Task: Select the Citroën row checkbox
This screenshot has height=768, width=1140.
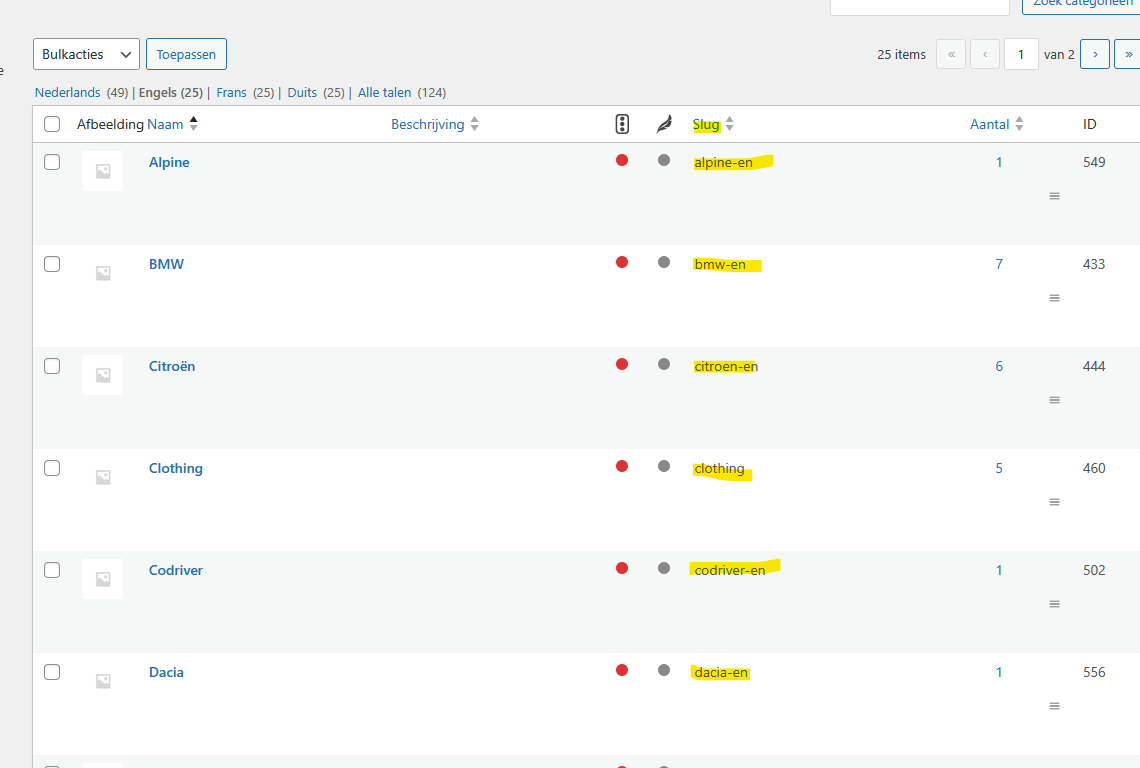Action: (x=52, y=366)
